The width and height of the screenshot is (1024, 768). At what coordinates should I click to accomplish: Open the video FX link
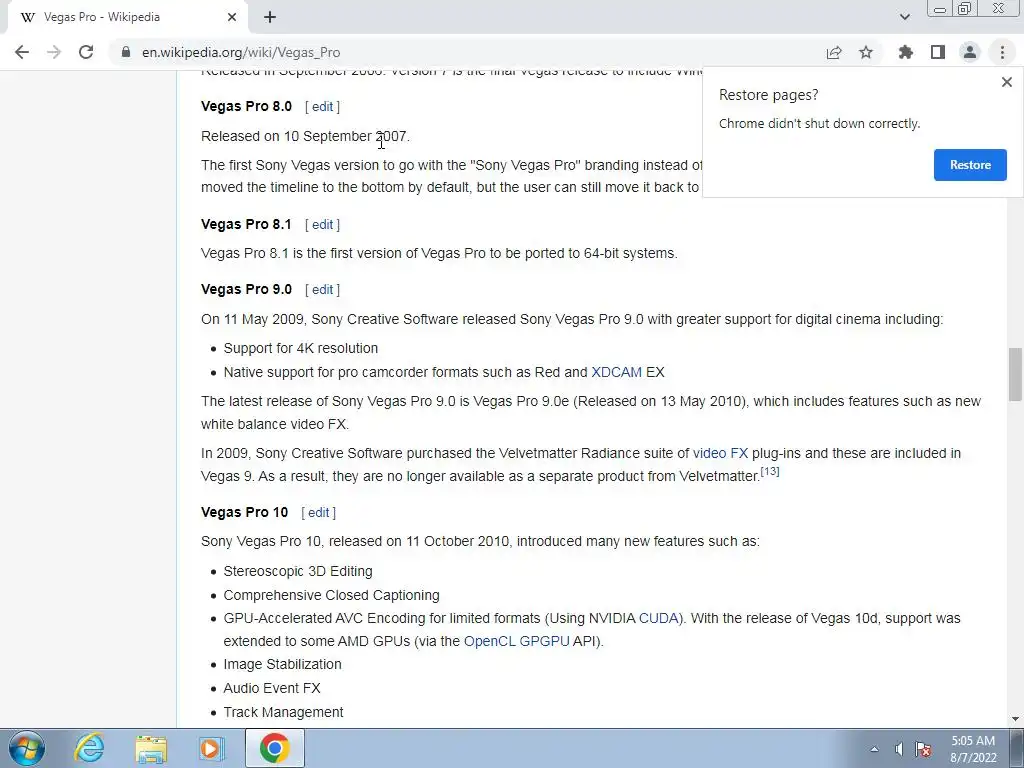coord(720,453)
